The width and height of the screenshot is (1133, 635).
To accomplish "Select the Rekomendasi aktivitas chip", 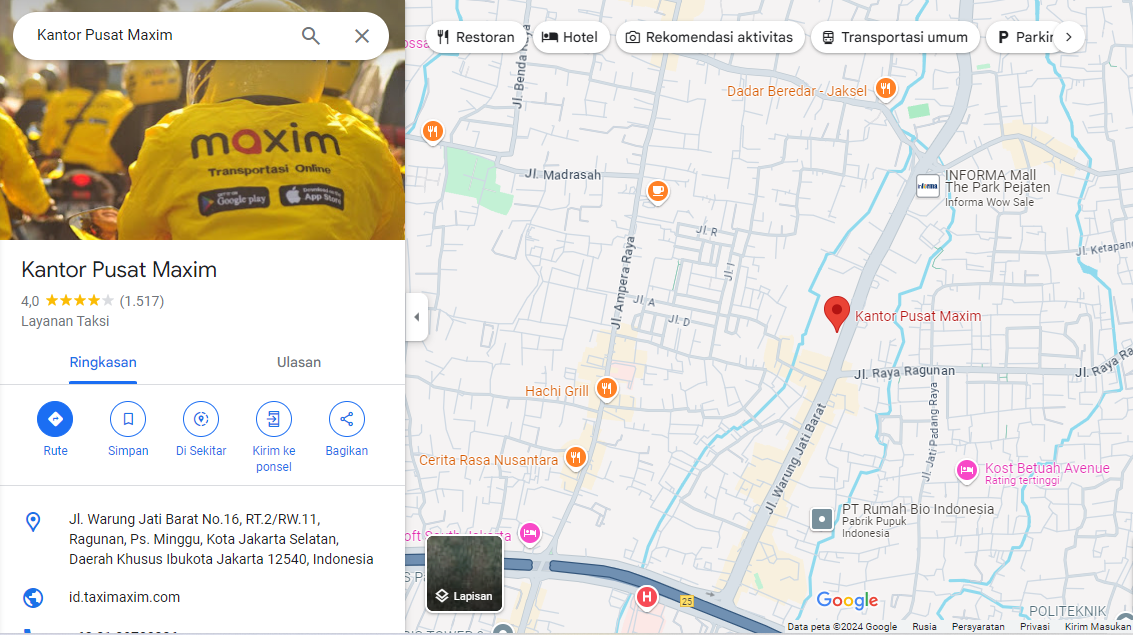I will coord(710,38).
